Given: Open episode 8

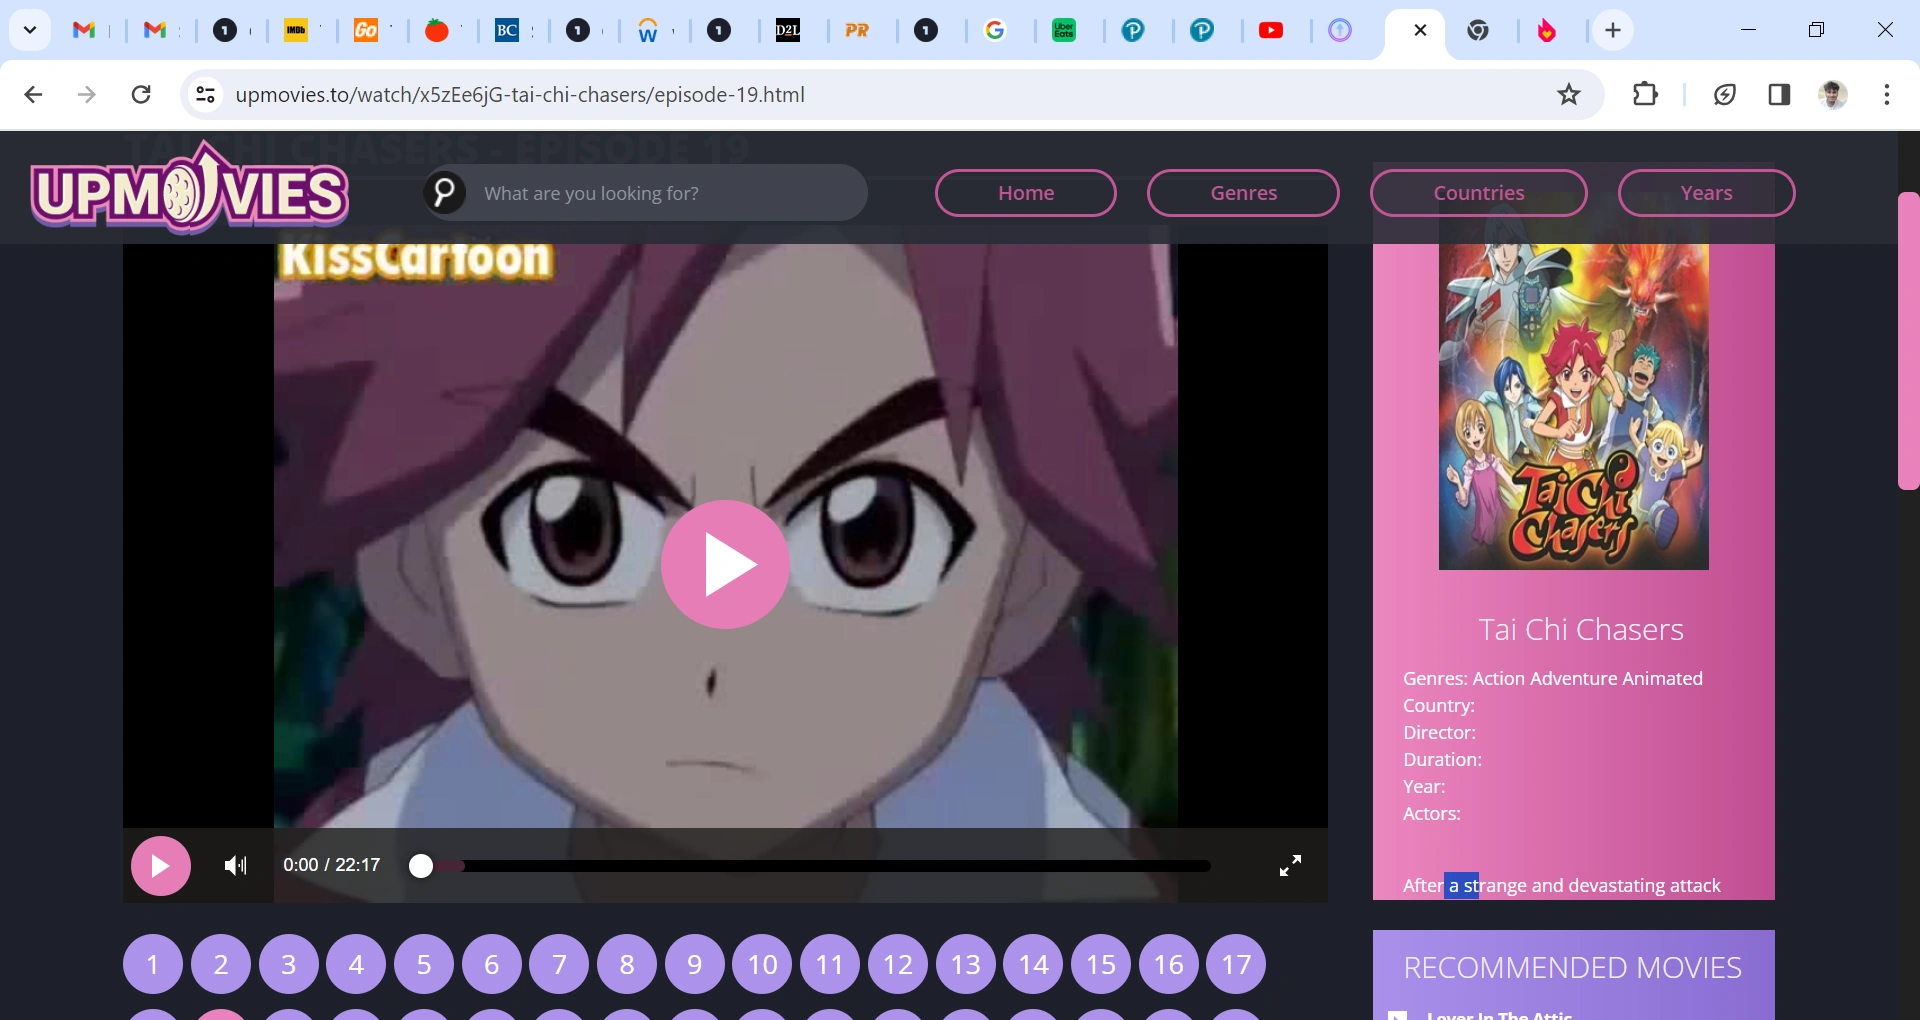Looking at the screenshot, I should (x=627, y=964).
